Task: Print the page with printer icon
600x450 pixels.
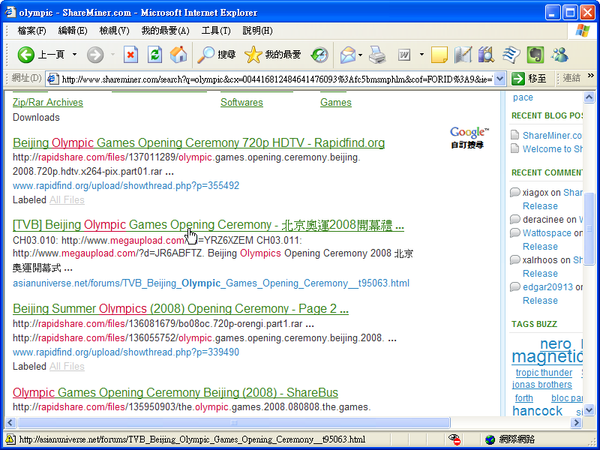Action: [377, 55]
